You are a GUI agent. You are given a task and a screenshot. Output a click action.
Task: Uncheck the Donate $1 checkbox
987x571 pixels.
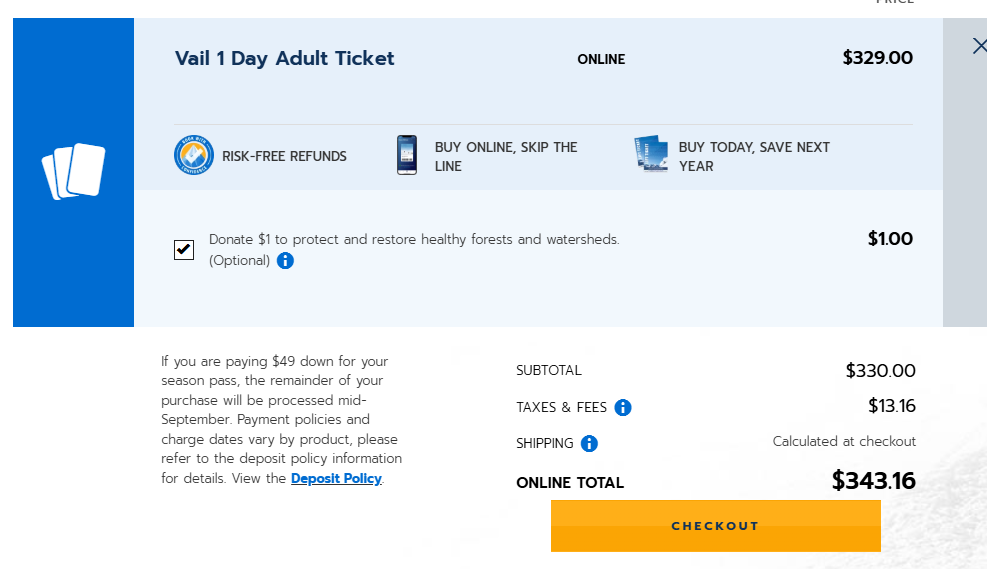(184, 250)
